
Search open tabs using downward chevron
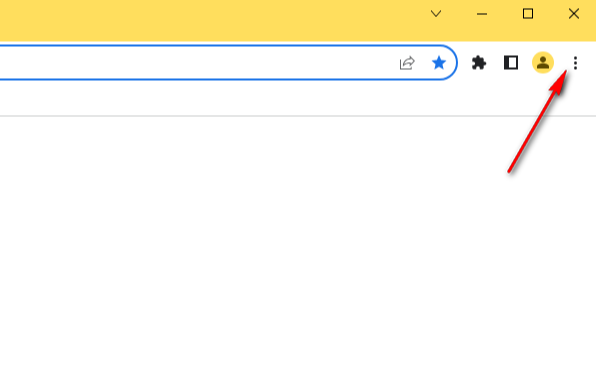point(436,14)
